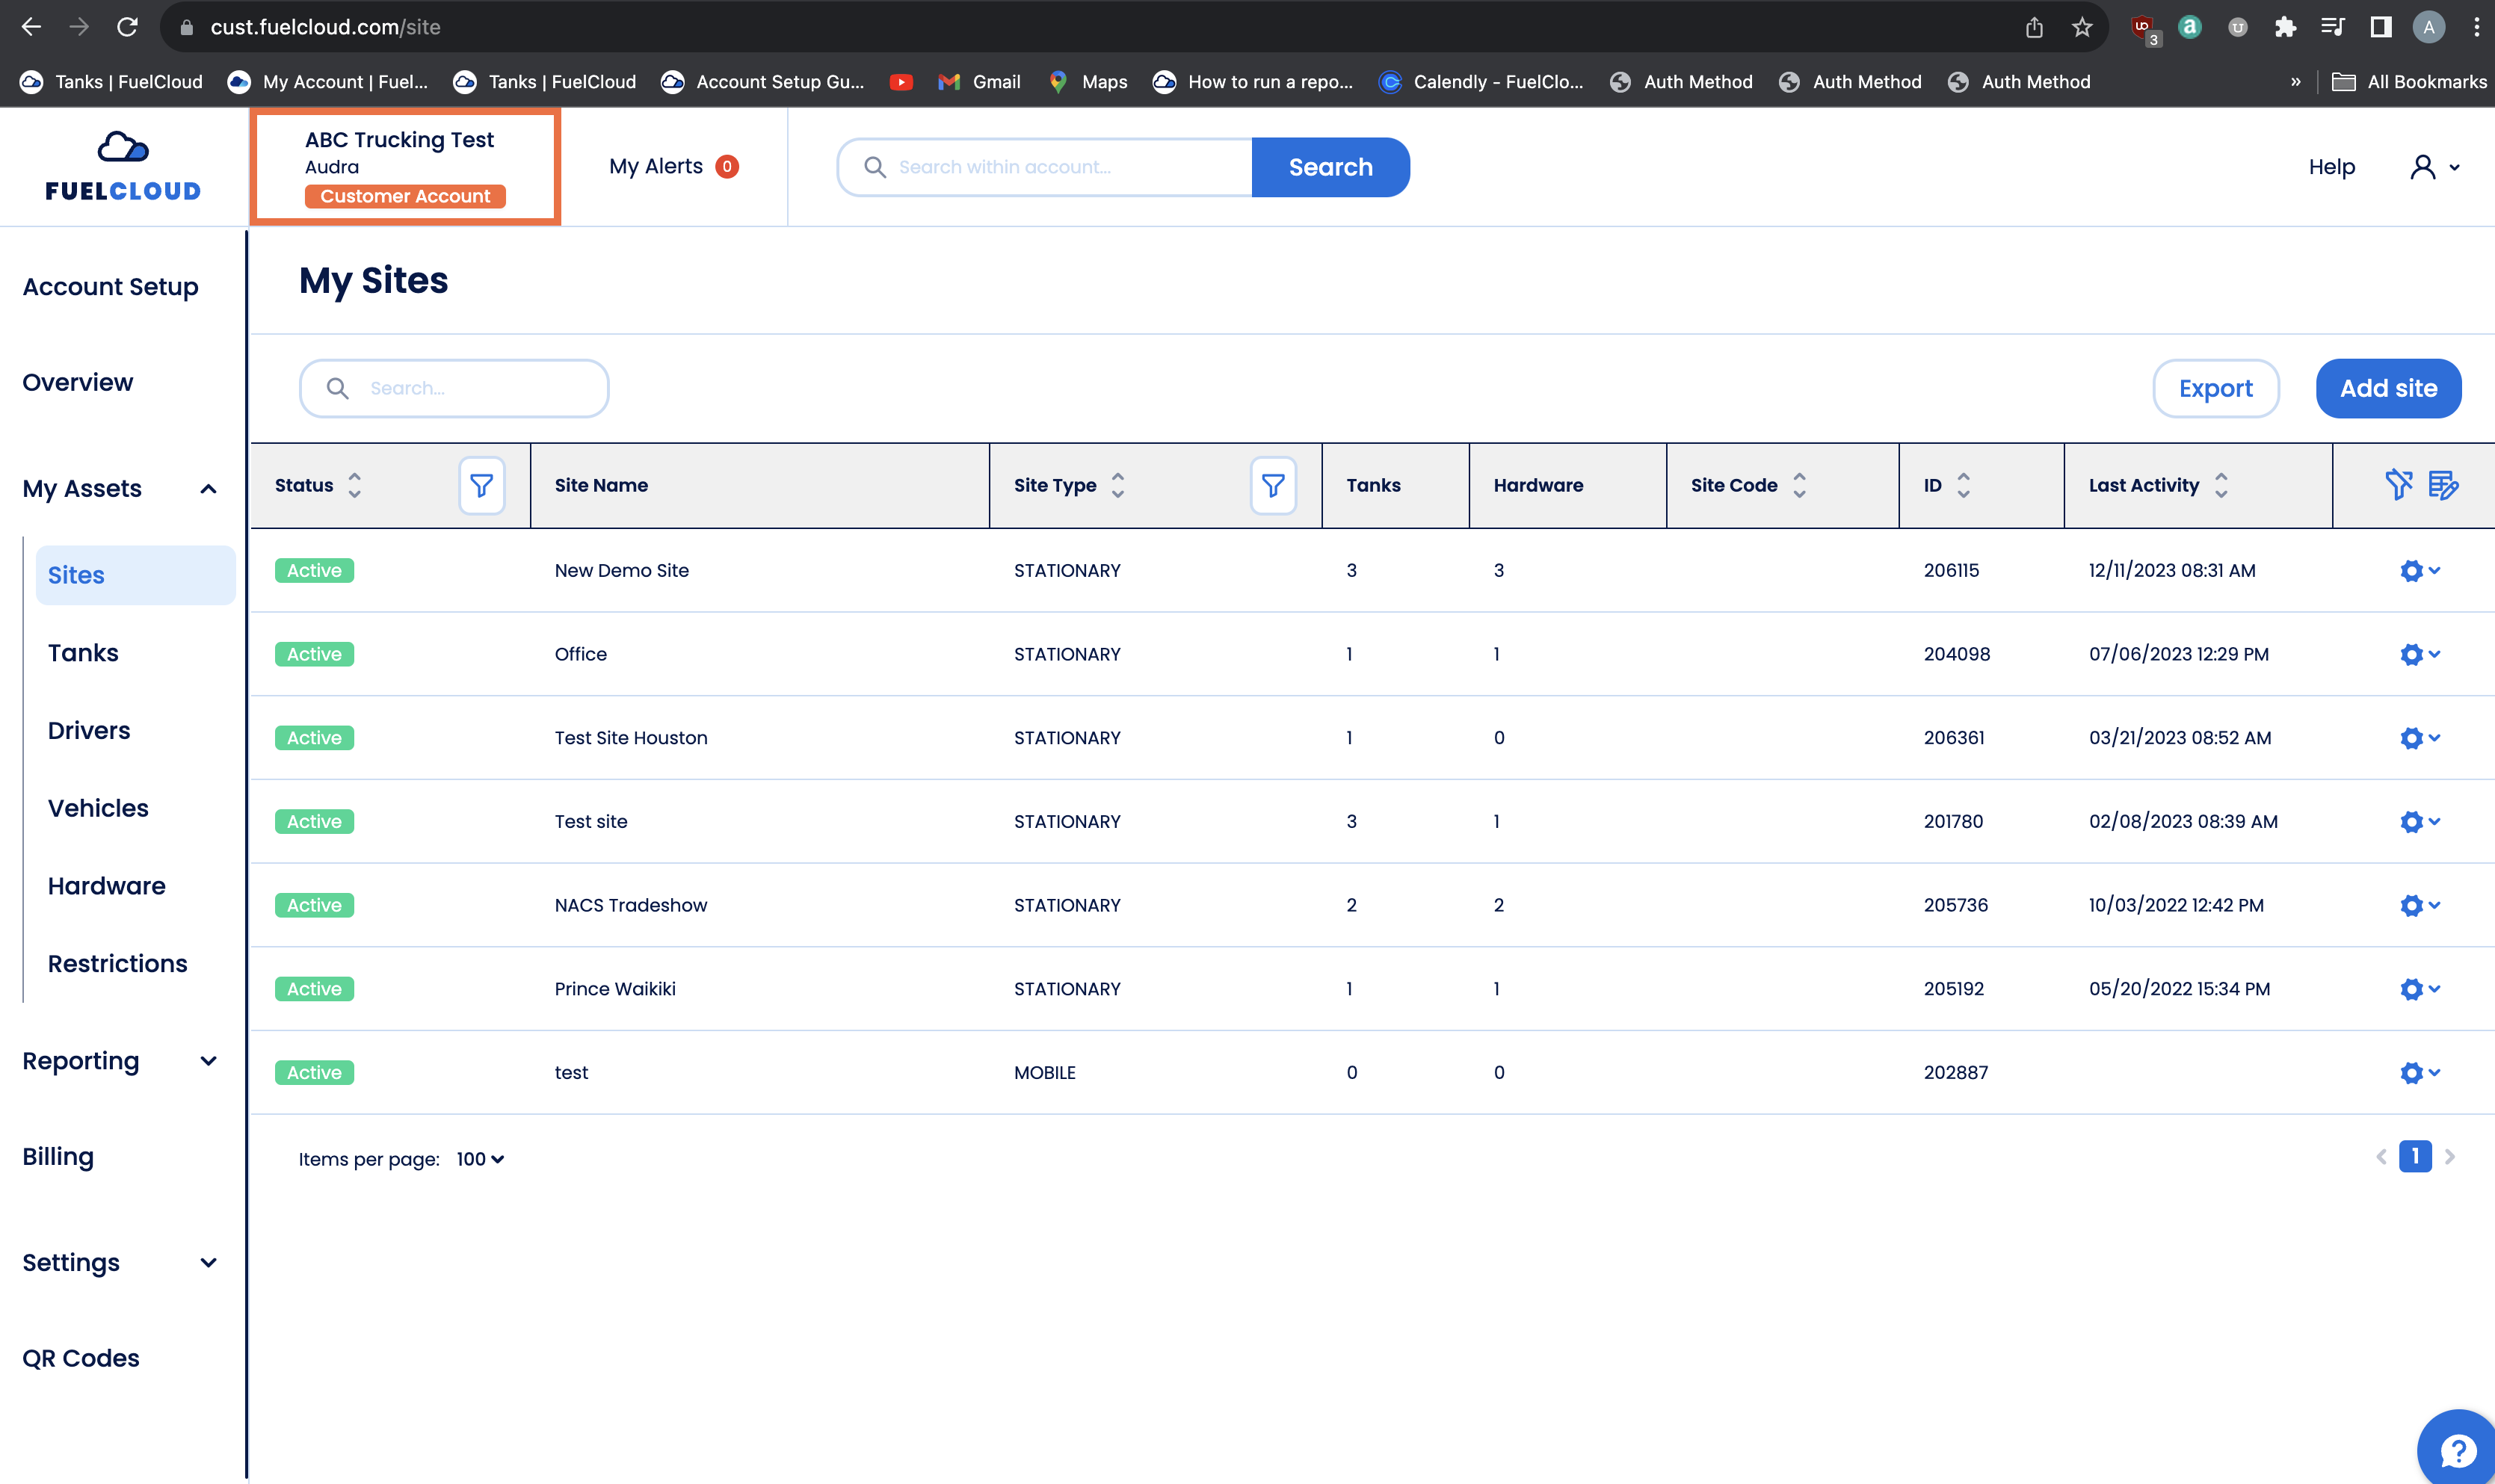Open the help chat bubble icon
This screenshot has width=2495, height=1484.
click(x=2457, y=1449)
